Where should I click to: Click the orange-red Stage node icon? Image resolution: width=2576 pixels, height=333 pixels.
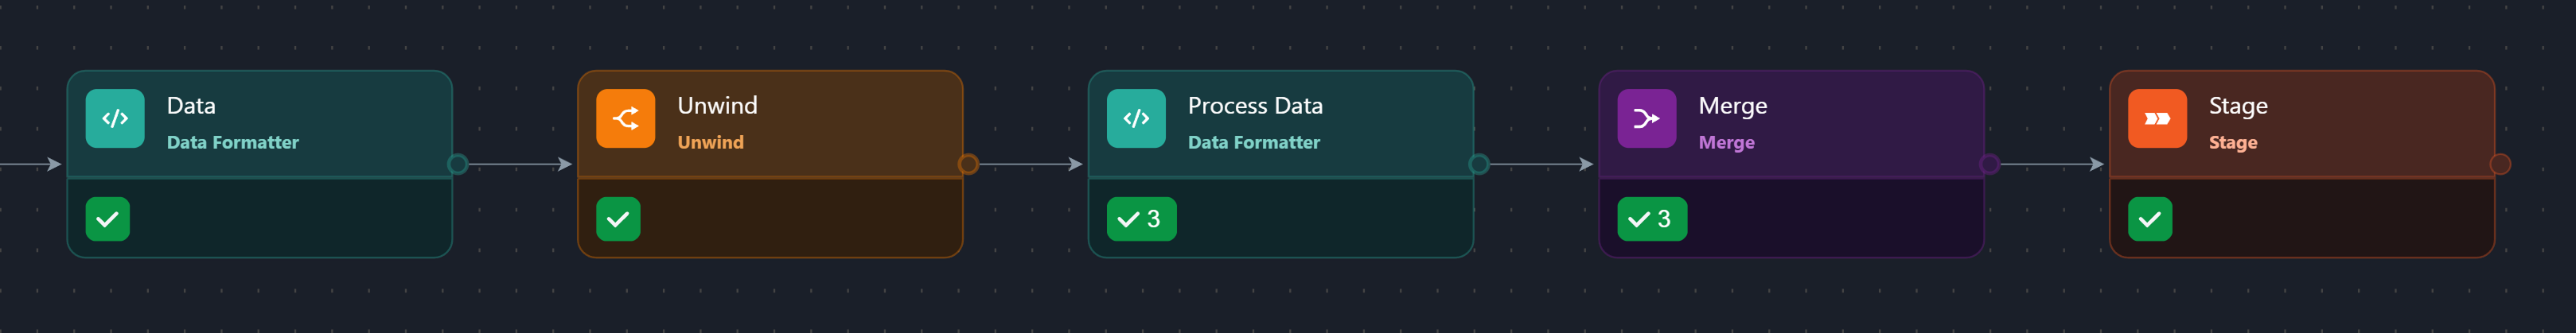[2157, 119]
